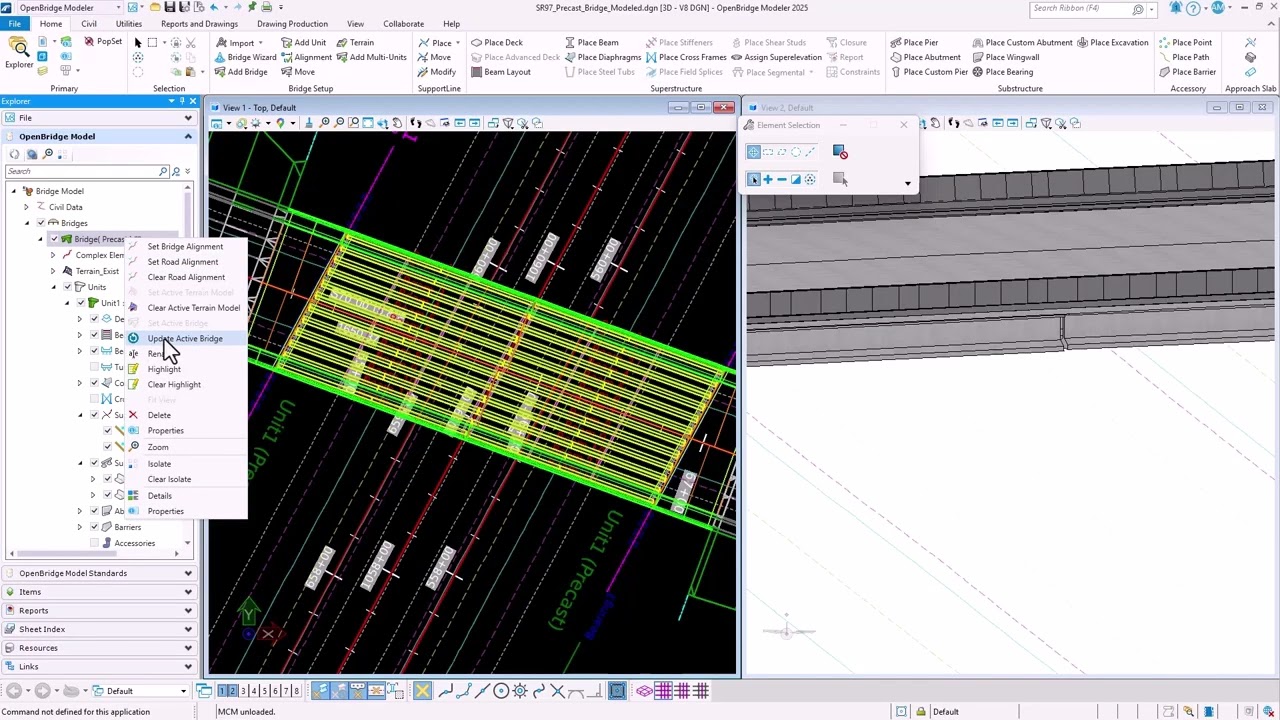
Task: Toggle checkbox for Bridge(Precast) node
Action: pyautogui.click(x=54, y=239)
